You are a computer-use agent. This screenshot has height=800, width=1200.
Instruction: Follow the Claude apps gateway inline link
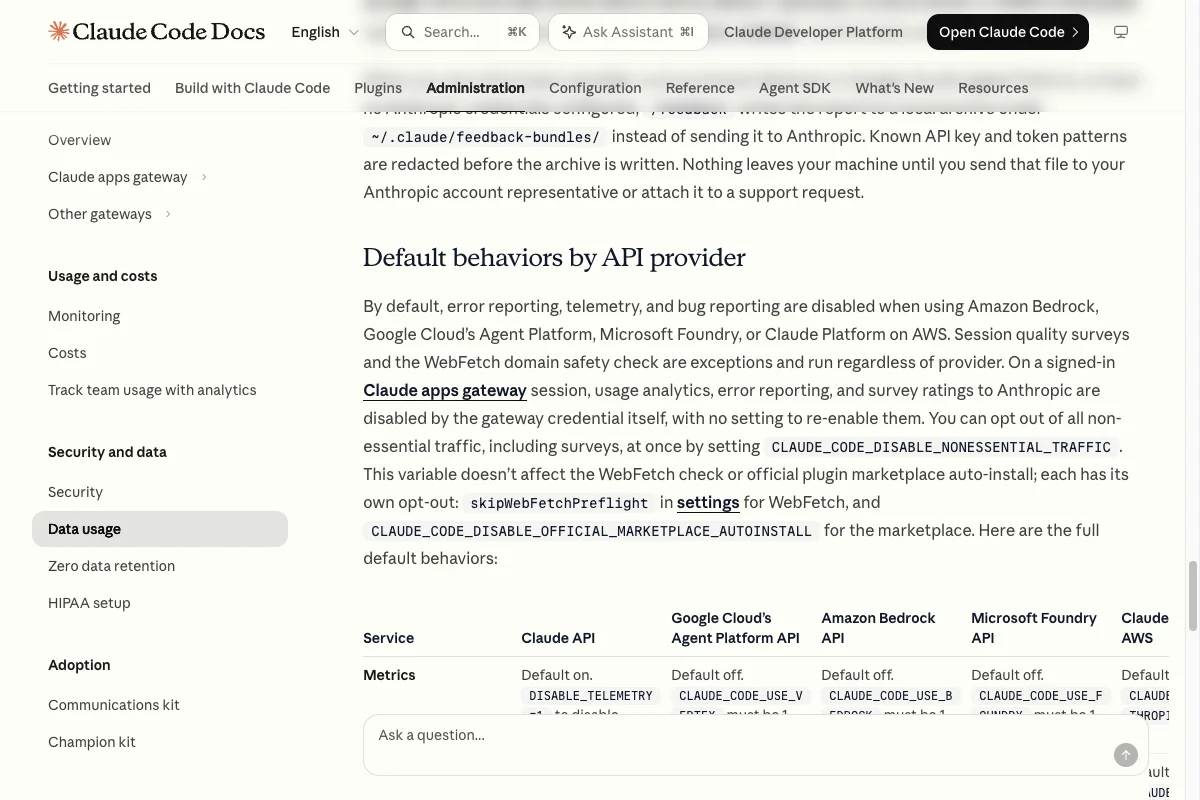pos(445,390)
